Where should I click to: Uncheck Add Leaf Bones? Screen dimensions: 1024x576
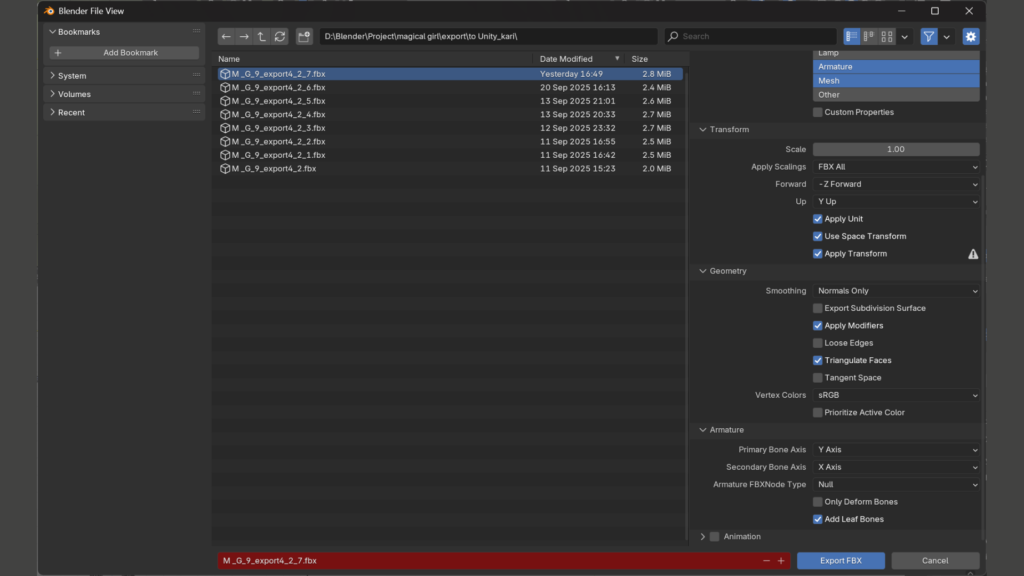(x=818, y=519)
